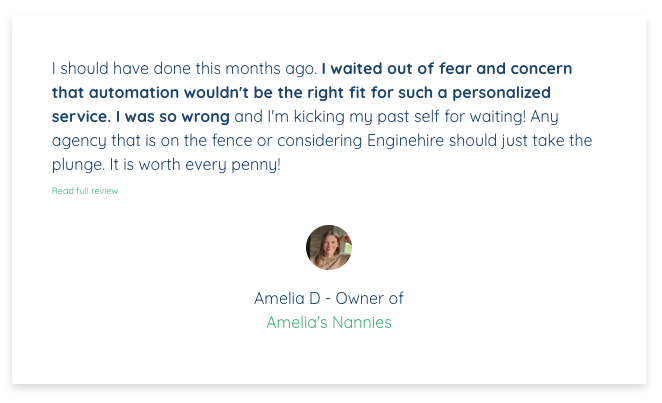The width and height of the screenshot is (662, 403).
Task: Click the bold phrase "I was so wrong"
Action: [x=173, y=116]
